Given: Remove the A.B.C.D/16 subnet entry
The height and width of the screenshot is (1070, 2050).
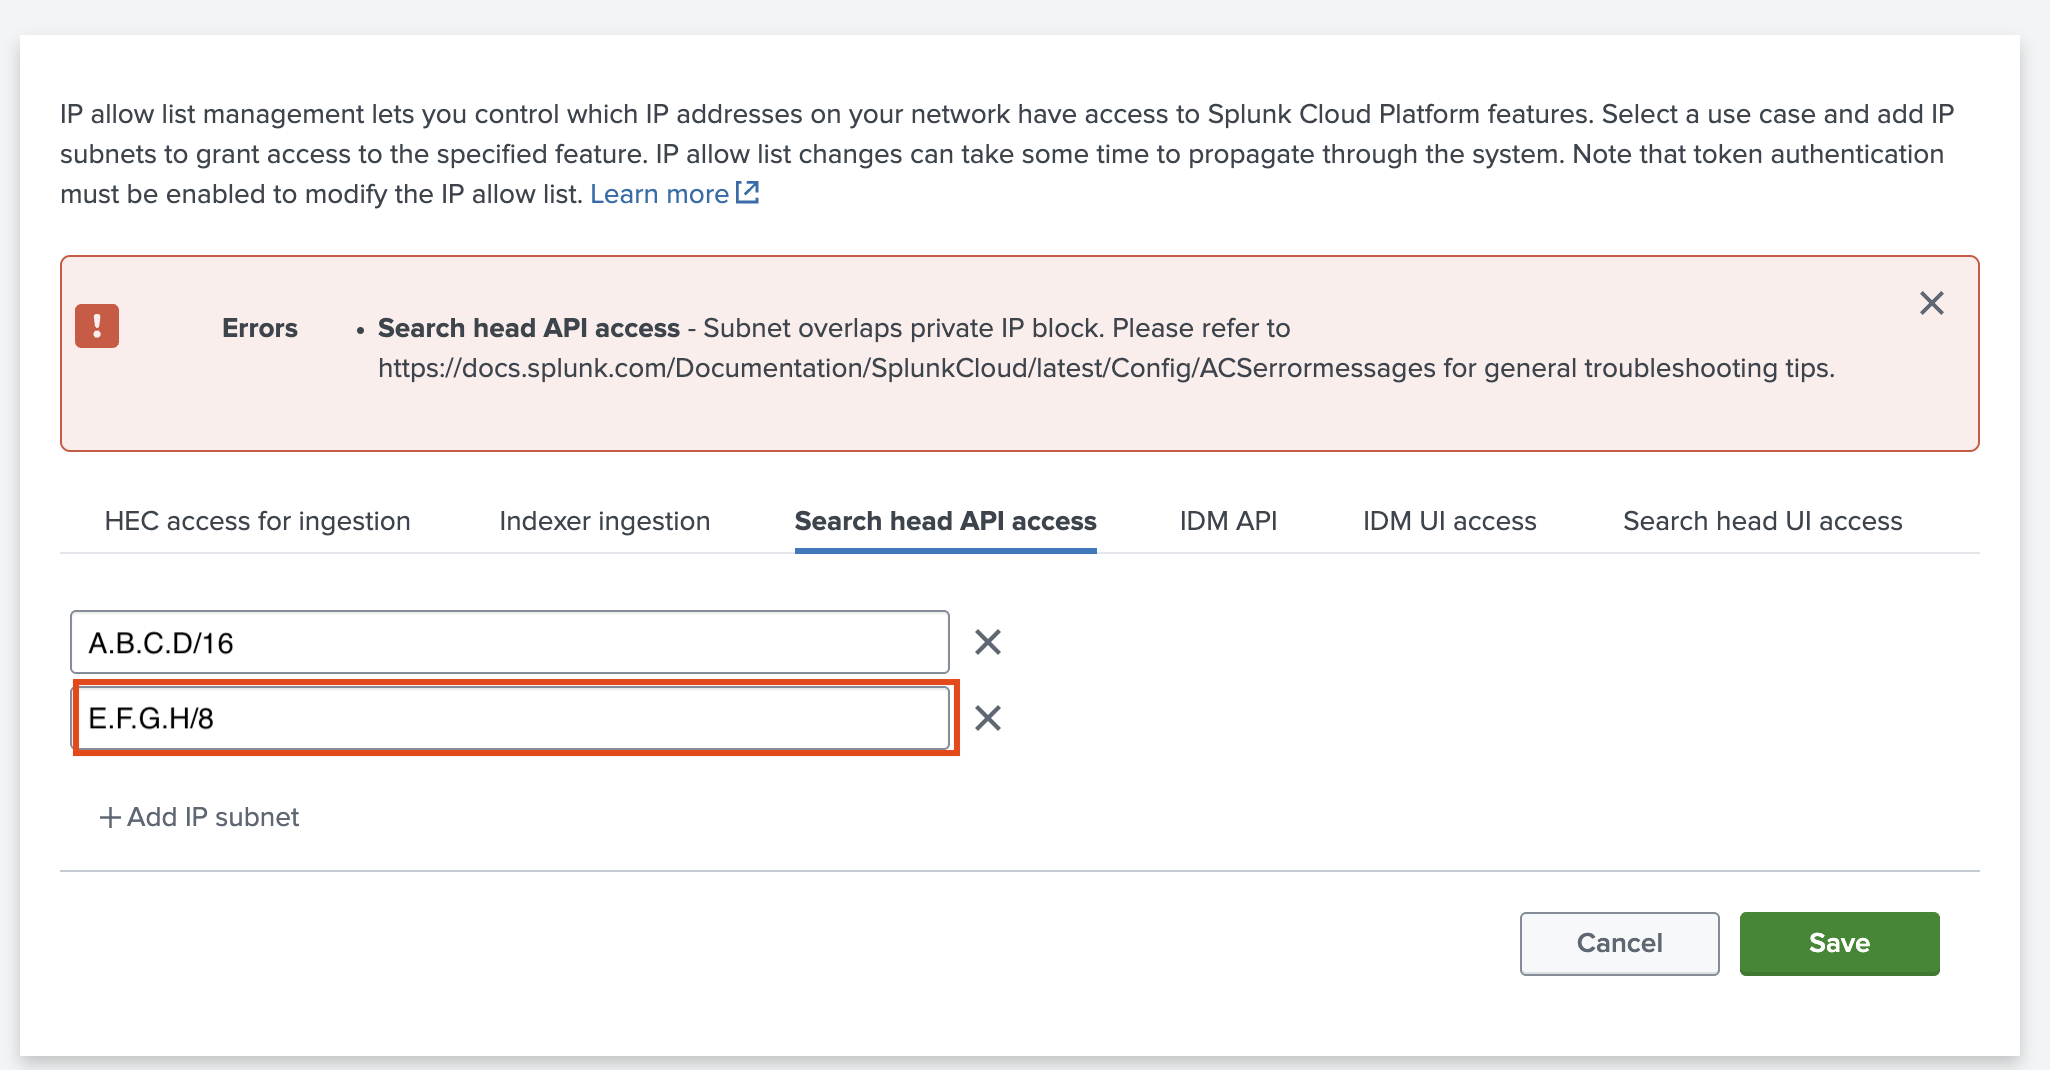Looking at the screenshot, I should [987, 642].
